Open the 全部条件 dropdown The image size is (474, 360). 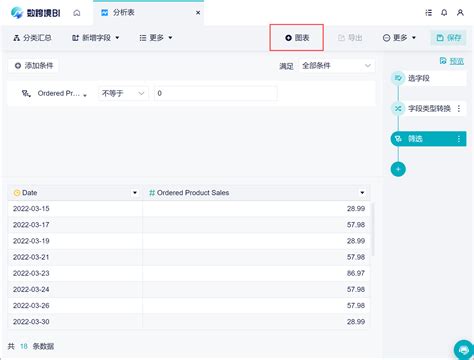point(337,66)
